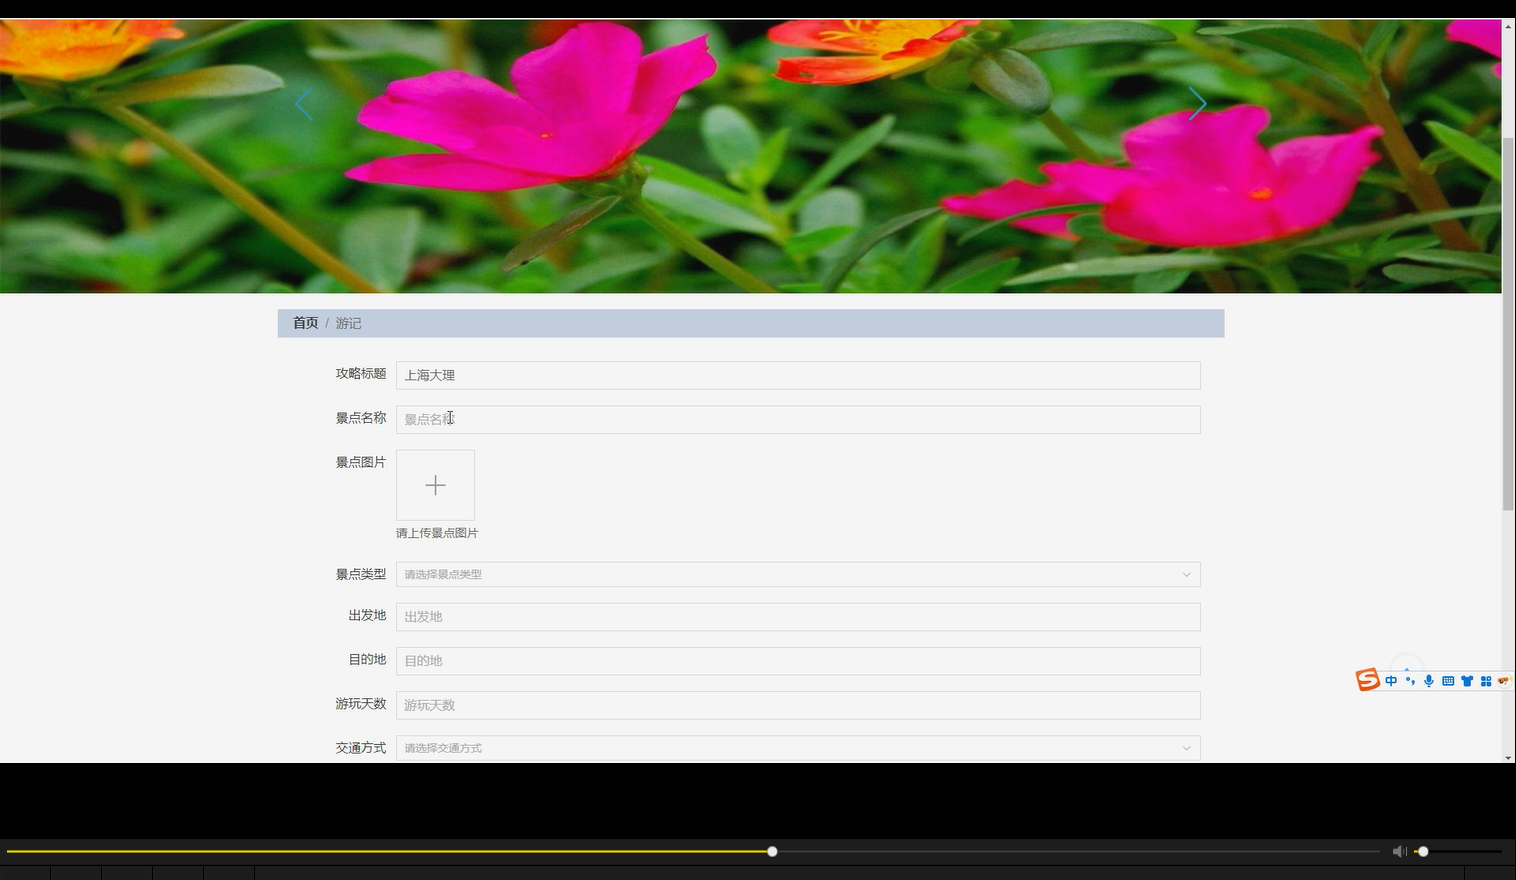Start voice input with Sogou microphone icon
The image size is (1516, 880).
click(1429, 681)
